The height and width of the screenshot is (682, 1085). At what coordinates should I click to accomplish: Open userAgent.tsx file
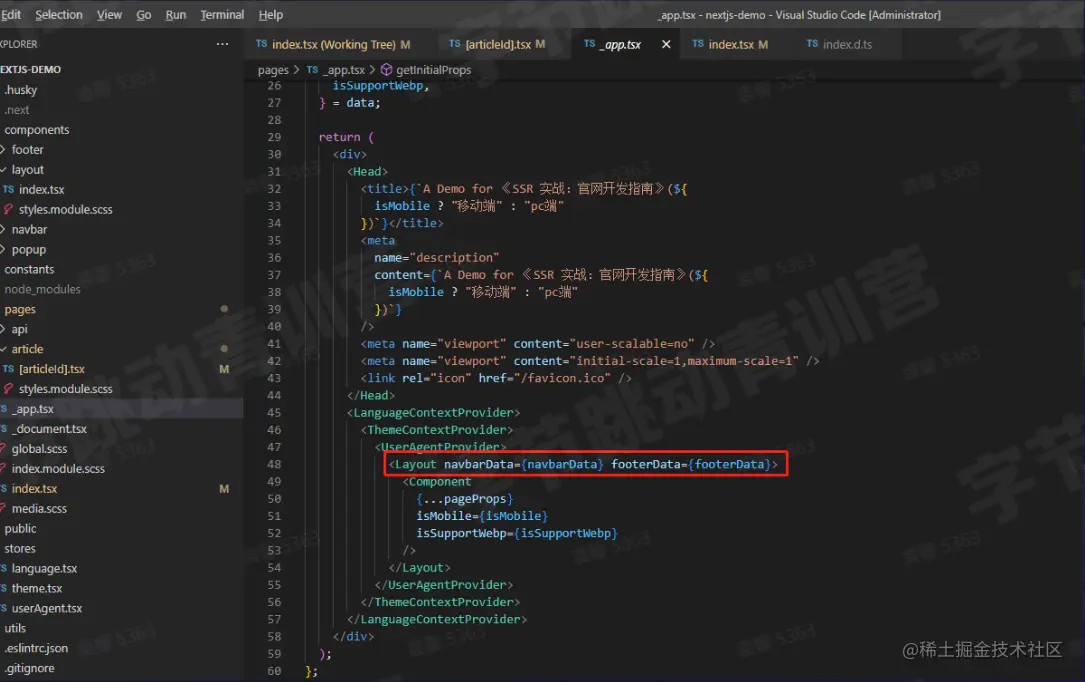tap(47, 609)
